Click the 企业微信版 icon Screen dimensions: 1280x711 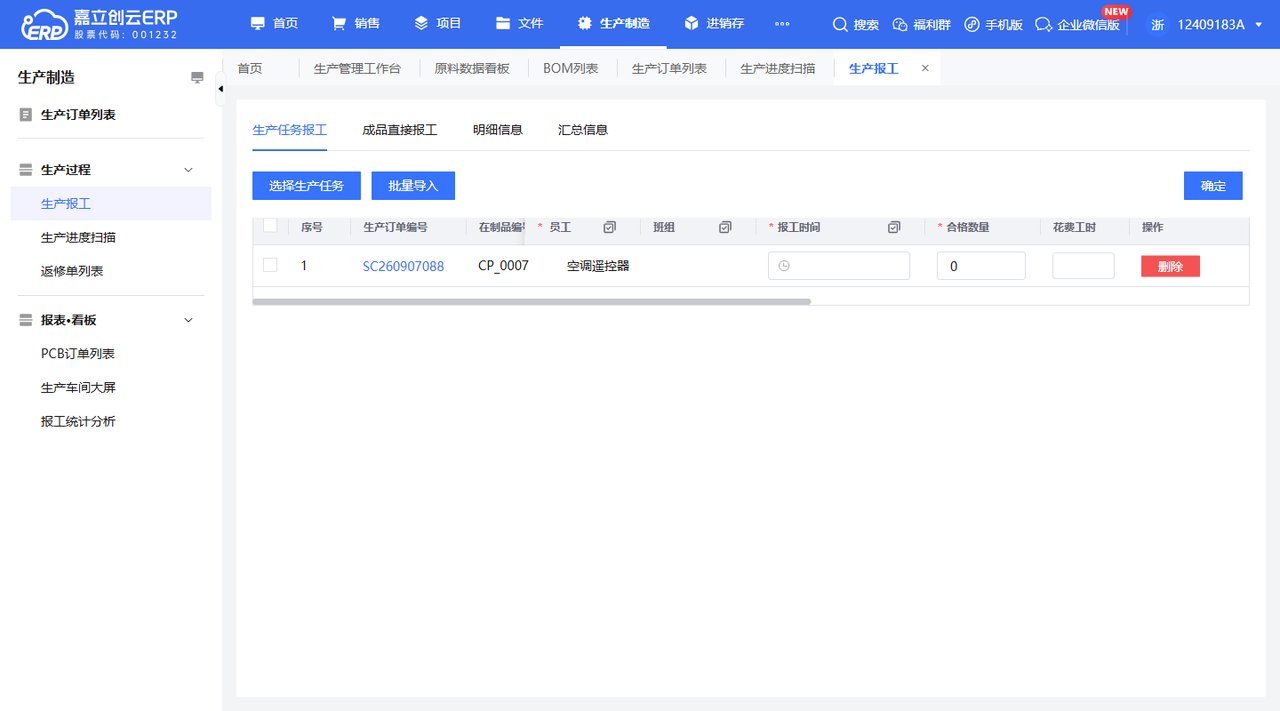click(x=1044, y=24)
